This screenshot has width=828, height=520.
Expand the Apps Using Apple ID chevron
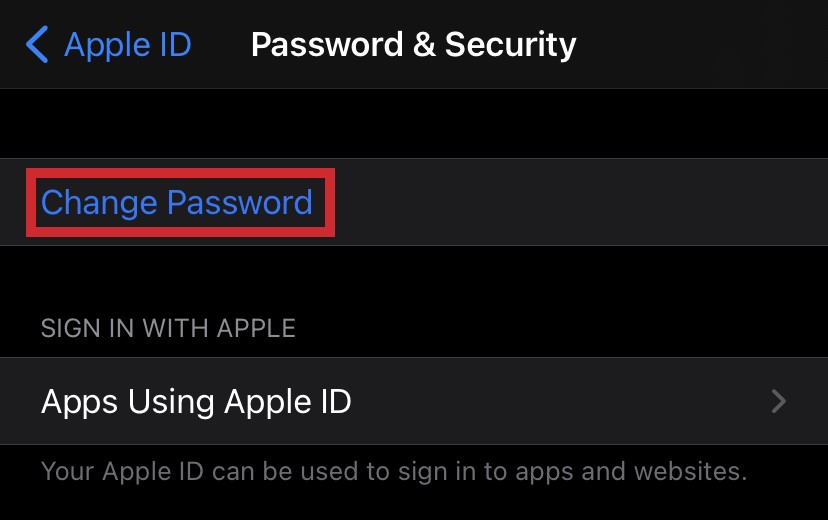(779, 402)
